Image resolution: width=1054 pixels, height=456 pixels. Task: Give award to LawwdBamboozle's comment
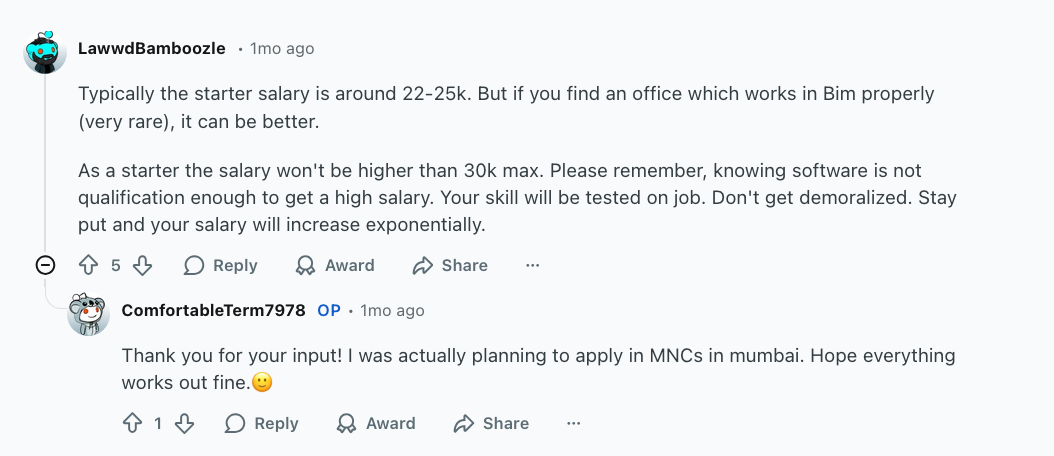click(335, 265)
